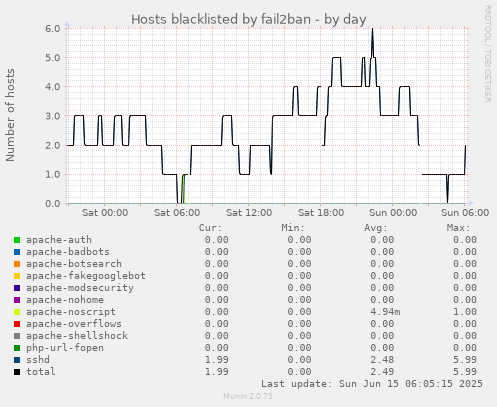Click the 3.0 y-axis value
This screenshot has height=407, width=497.
(x=53, y=116)
